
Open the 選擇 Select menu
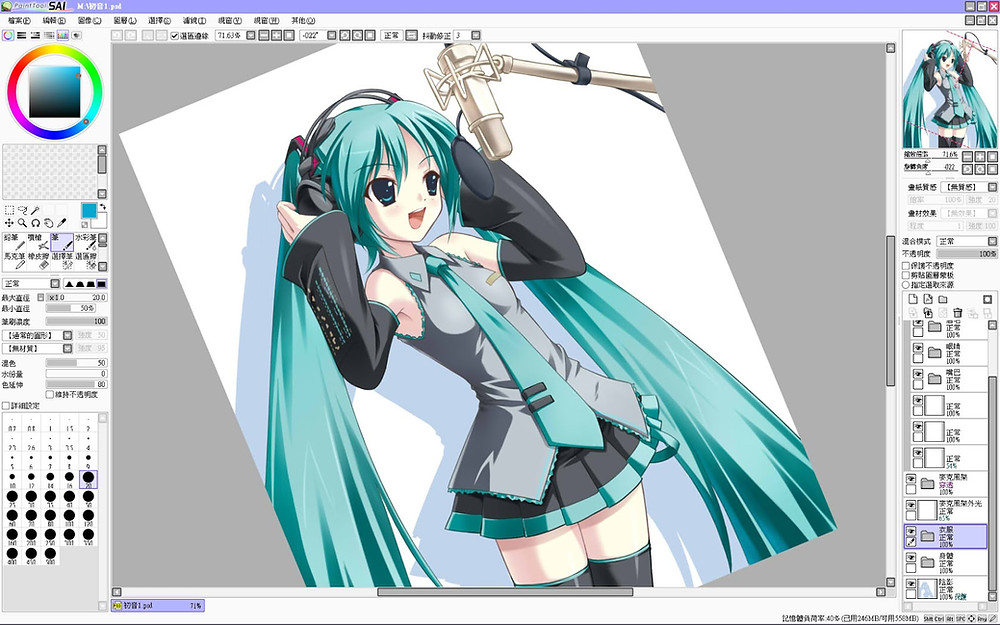[x=159, y=20]
